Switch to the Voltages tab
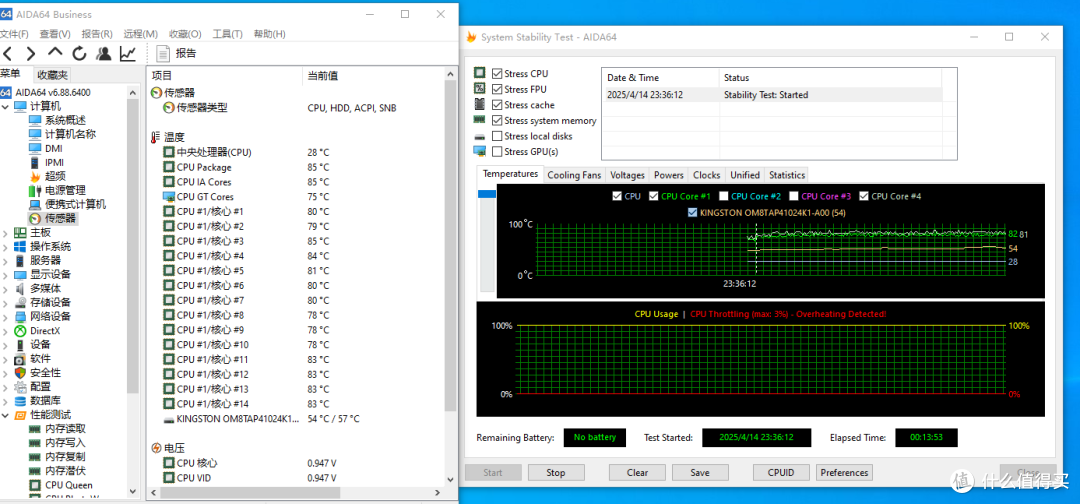This screenshot has height=504, width=1080. click(627, 175)
